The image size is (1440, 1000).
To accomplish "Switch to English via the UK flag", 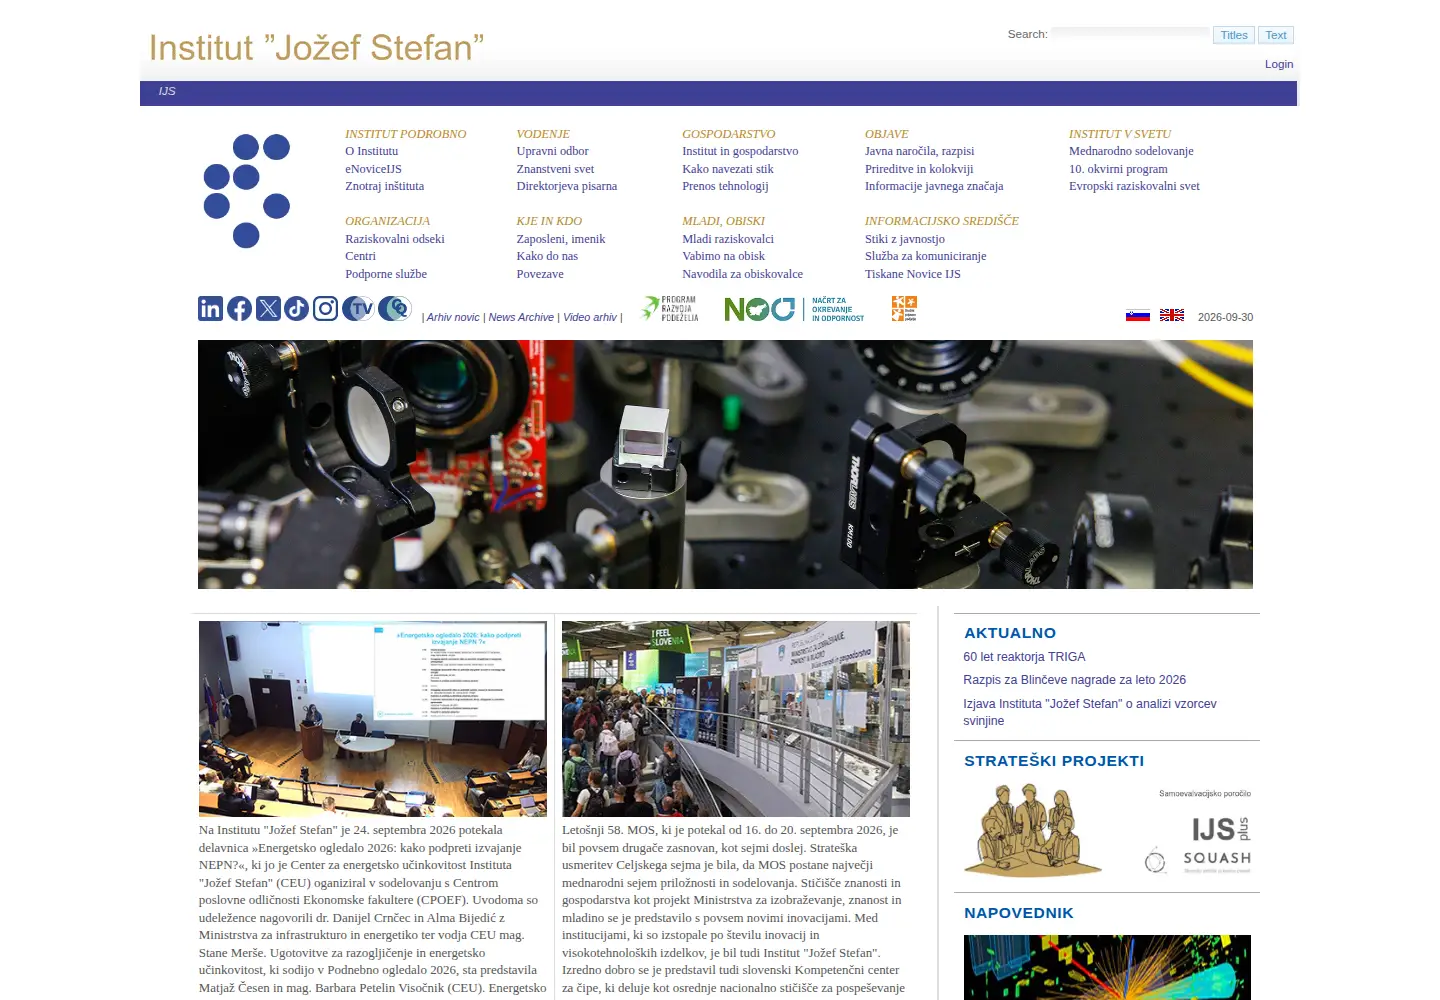I will [1172, 315].
